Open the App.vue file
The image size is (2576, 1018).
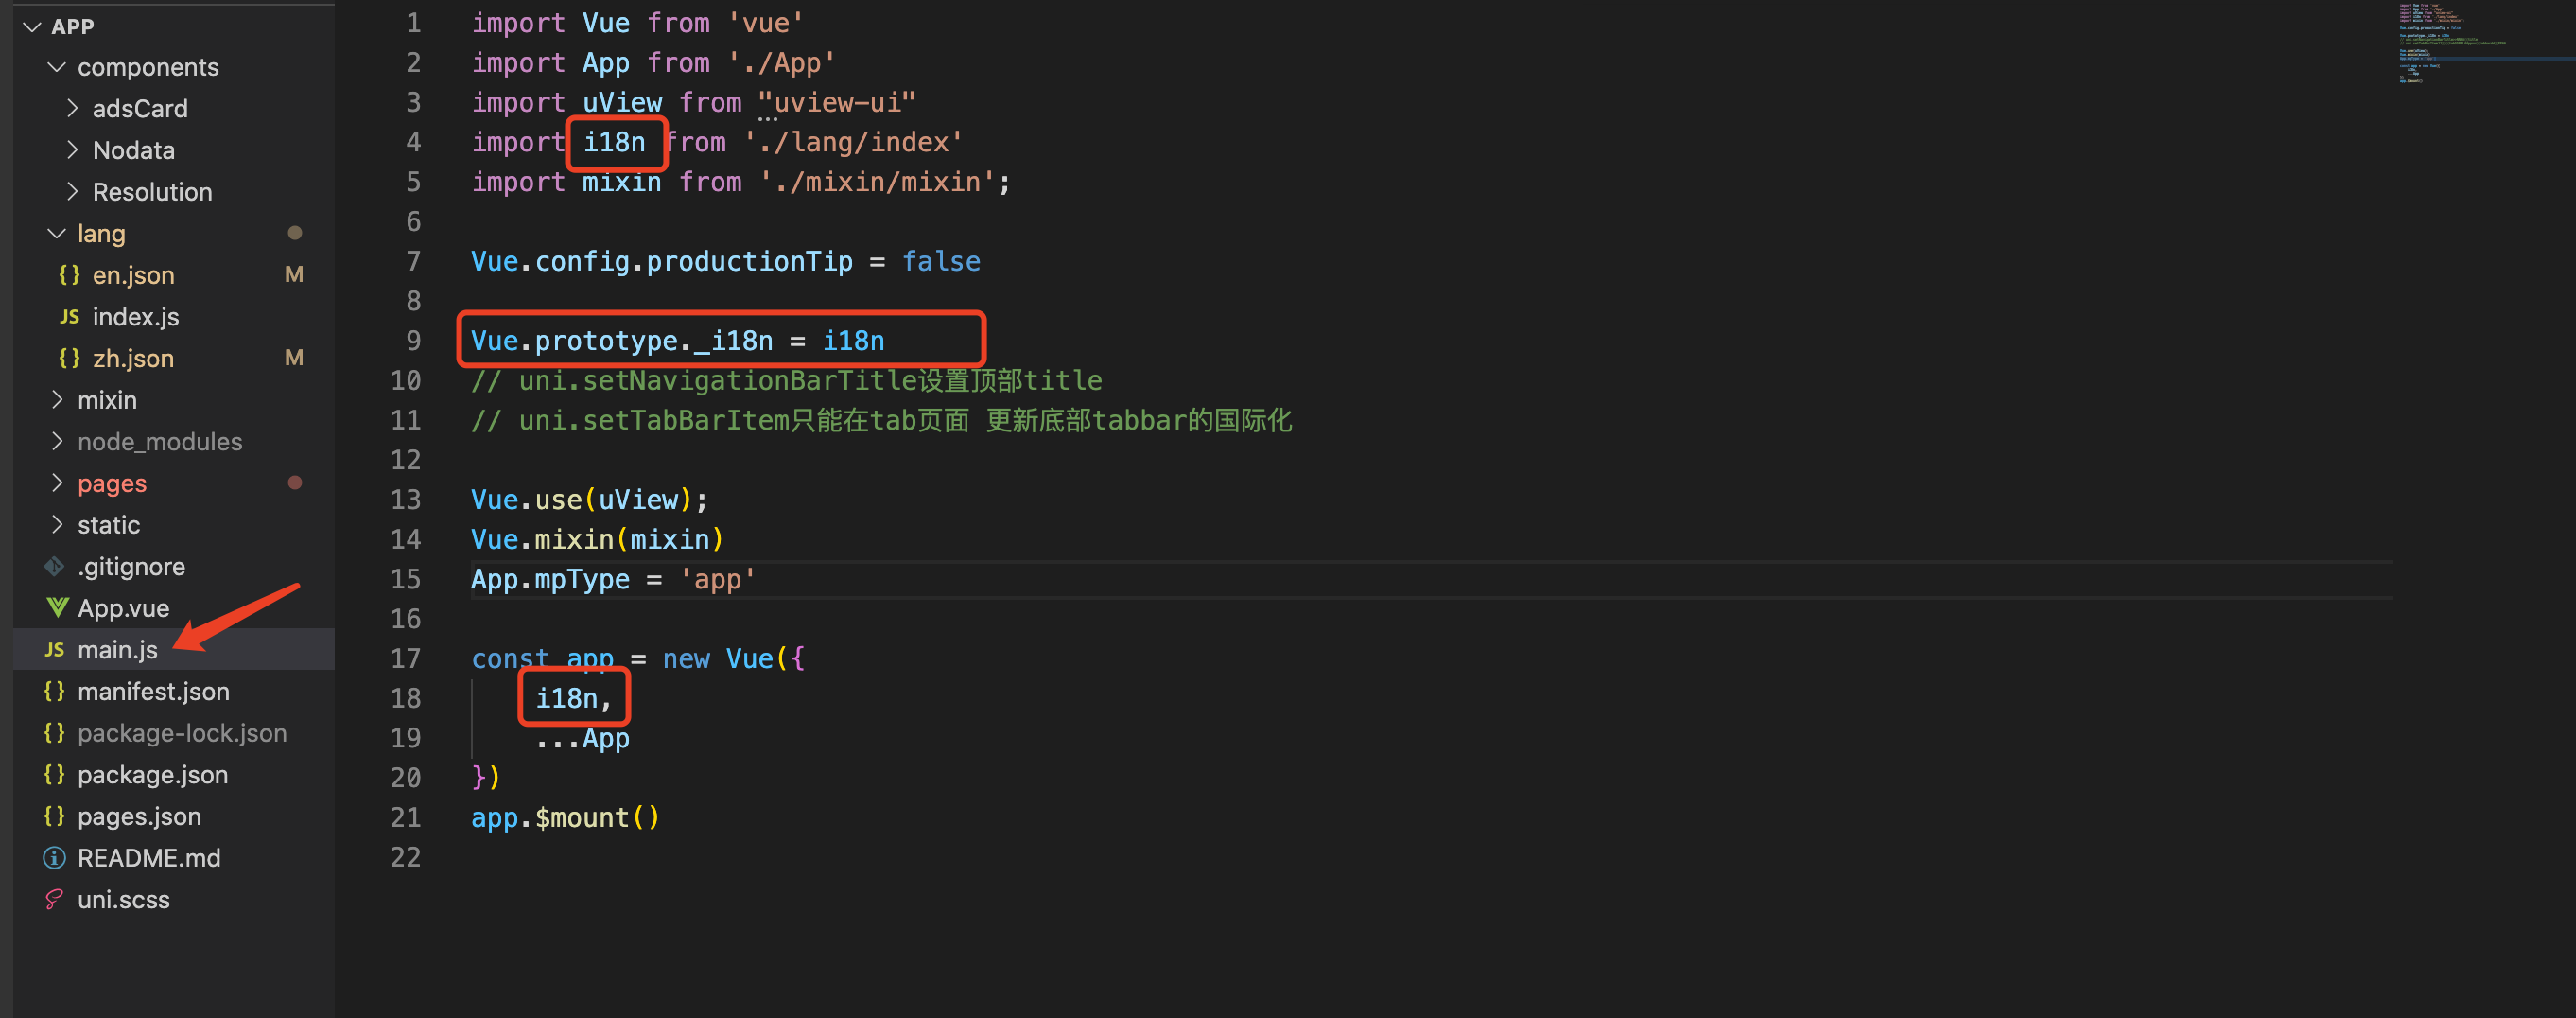pyautogui.click(x=123, y=608)
